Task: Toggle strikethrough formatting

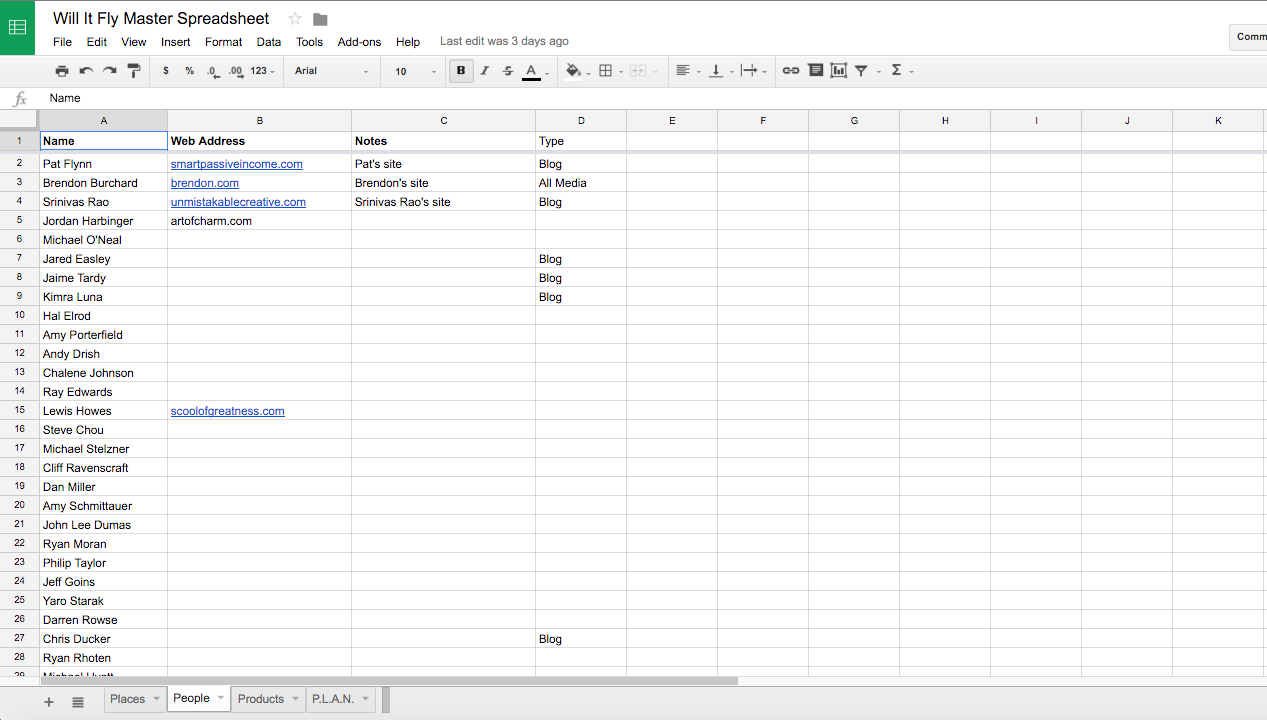Action: [x=508, y=71]
